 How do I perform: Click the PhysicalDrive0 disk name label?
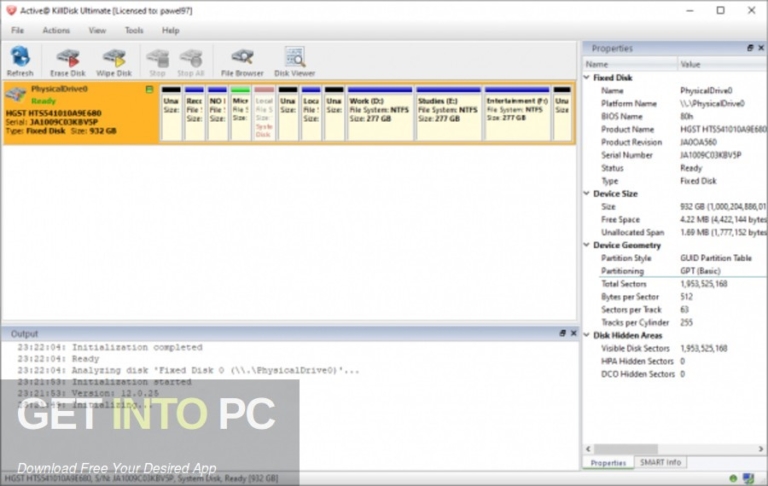pos(59,89)
